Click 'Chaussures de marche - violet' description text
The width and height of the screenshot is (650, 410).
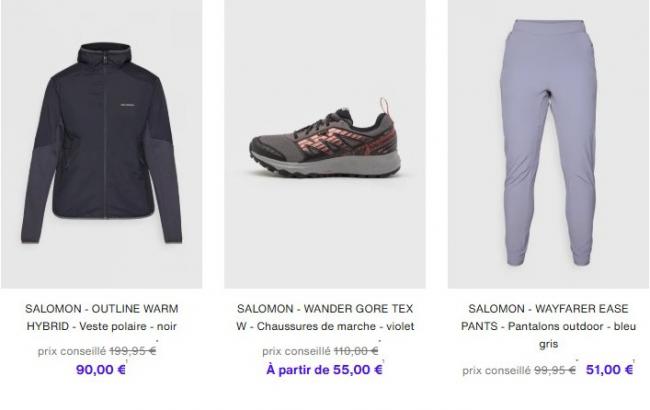335,326
